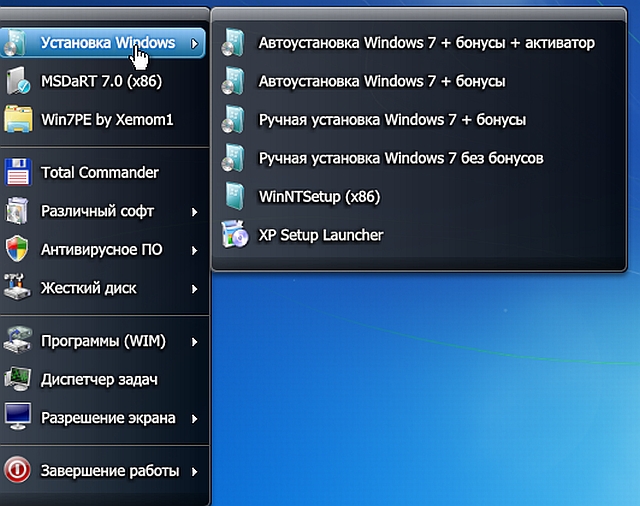Click the MSDaRT 7.0 drive icon
The height and width of the screenshot is (506, 640).
click(18, 81)
